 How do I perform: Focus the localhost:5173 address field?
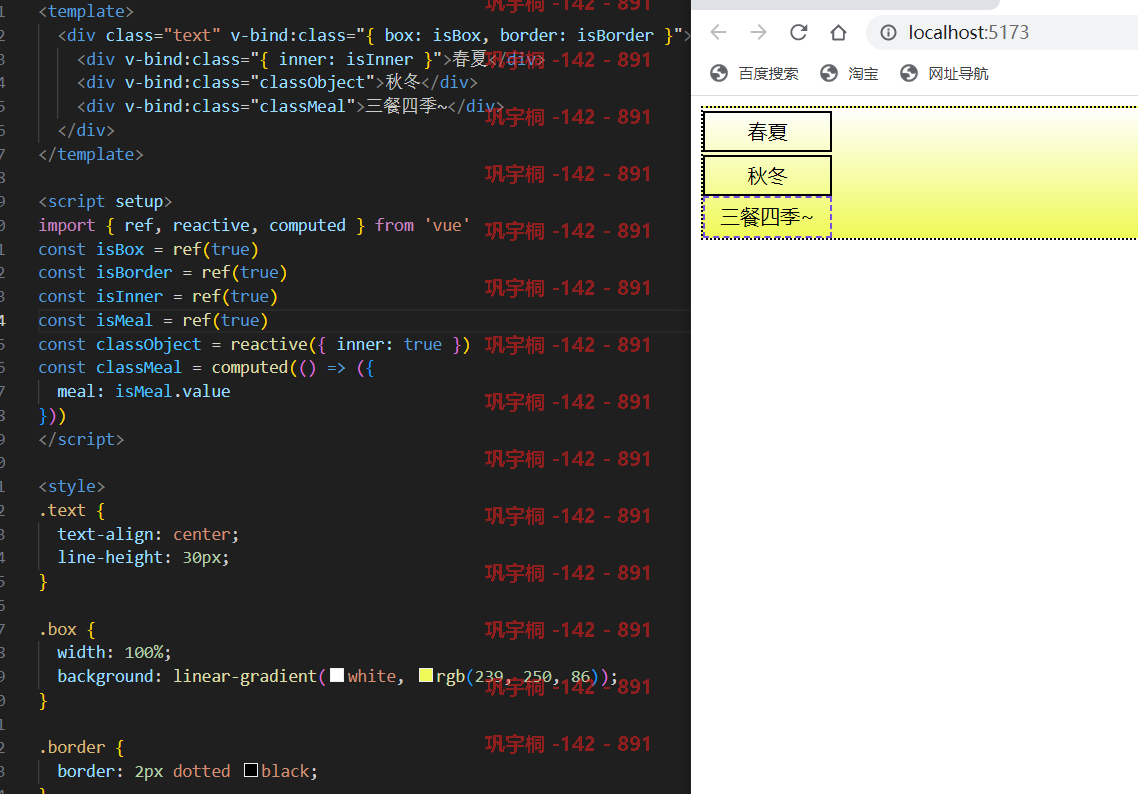(968, 33)
